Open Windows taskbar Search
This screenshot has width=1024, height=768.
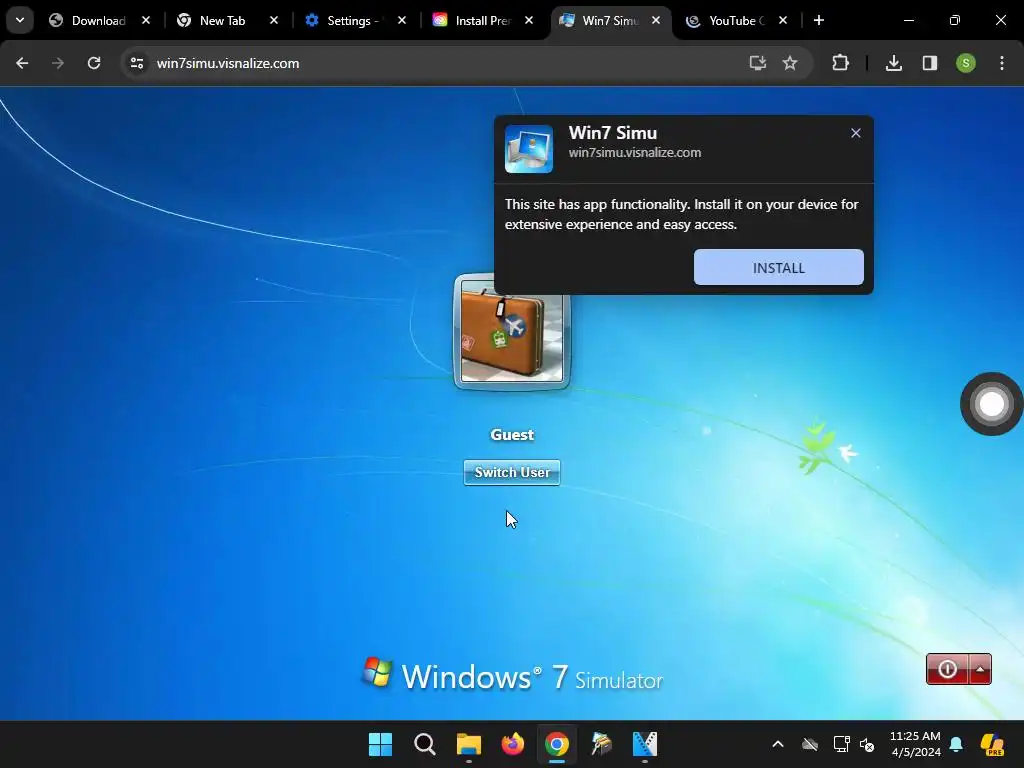(424, 744)
